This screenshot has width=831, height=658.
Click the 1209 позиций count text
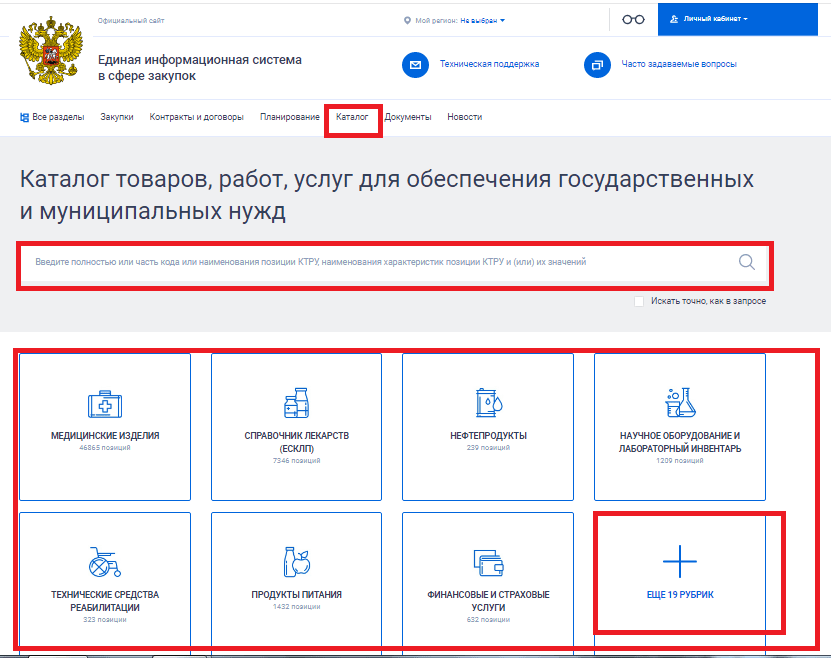click(680, 461)
